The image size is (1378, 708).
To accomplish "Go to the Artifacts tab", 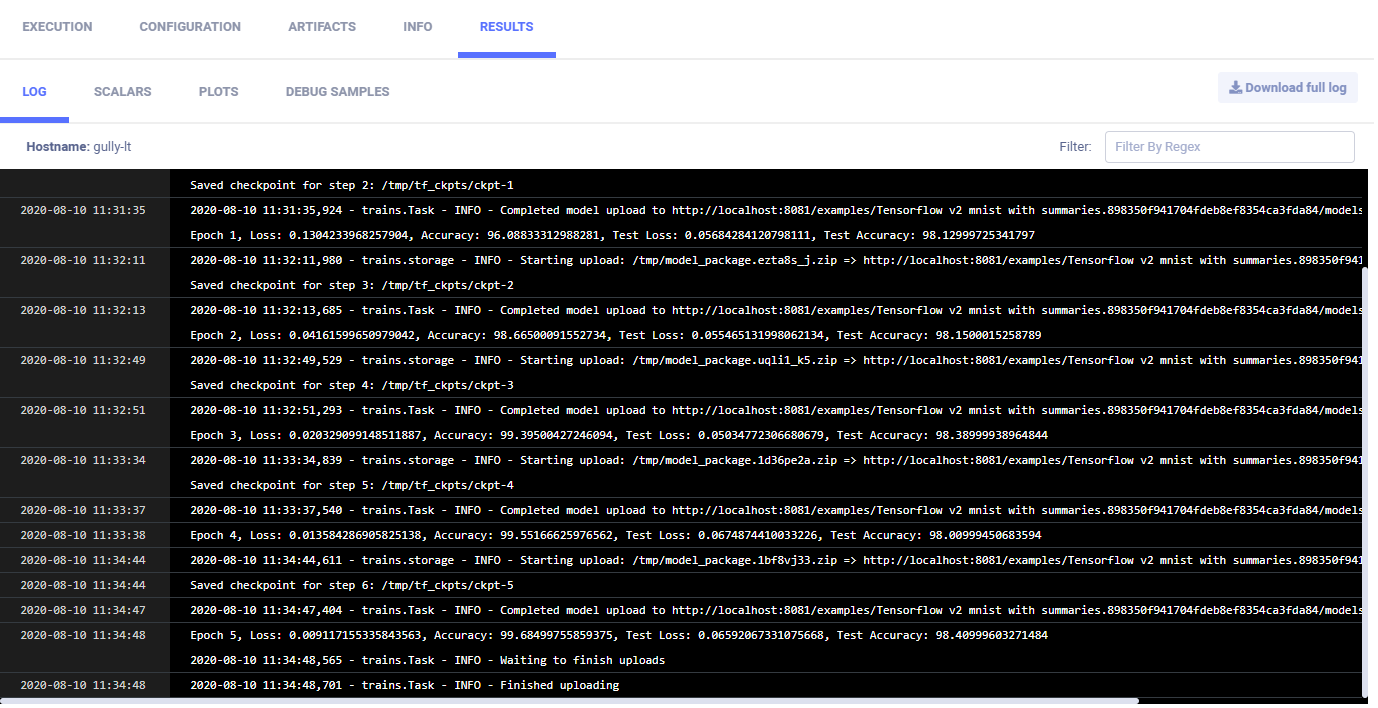I will (322, 27).
